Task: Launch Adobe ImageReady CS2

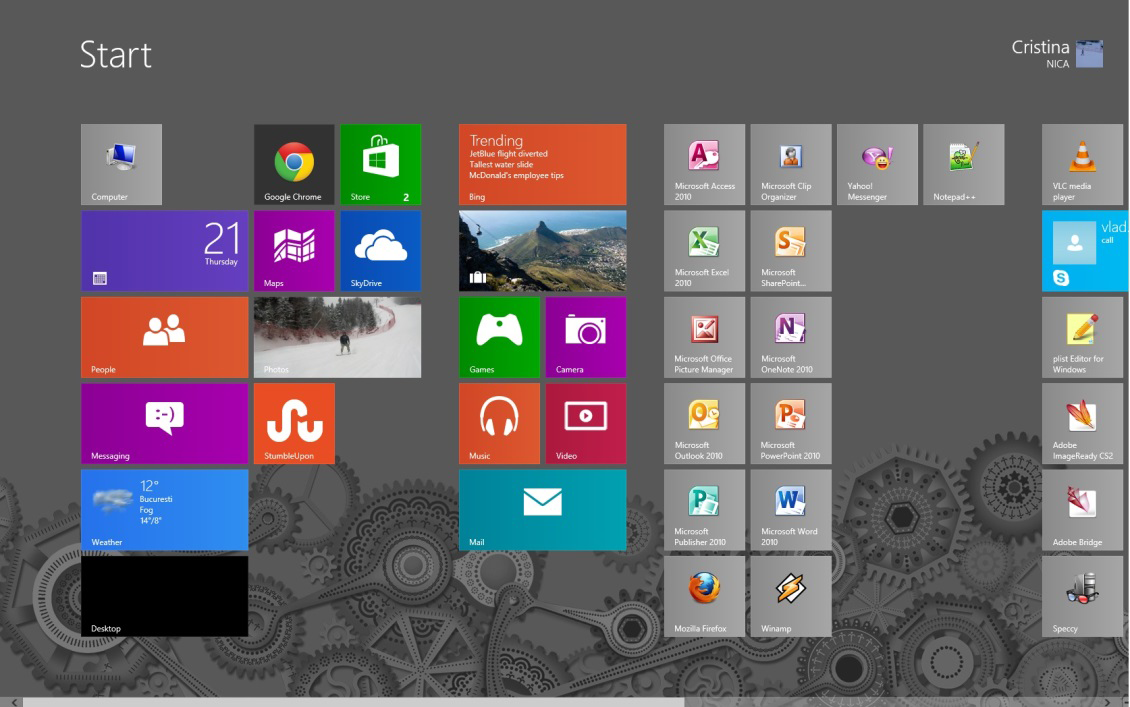Action: pyautogui.click(x=1082, y=424)
